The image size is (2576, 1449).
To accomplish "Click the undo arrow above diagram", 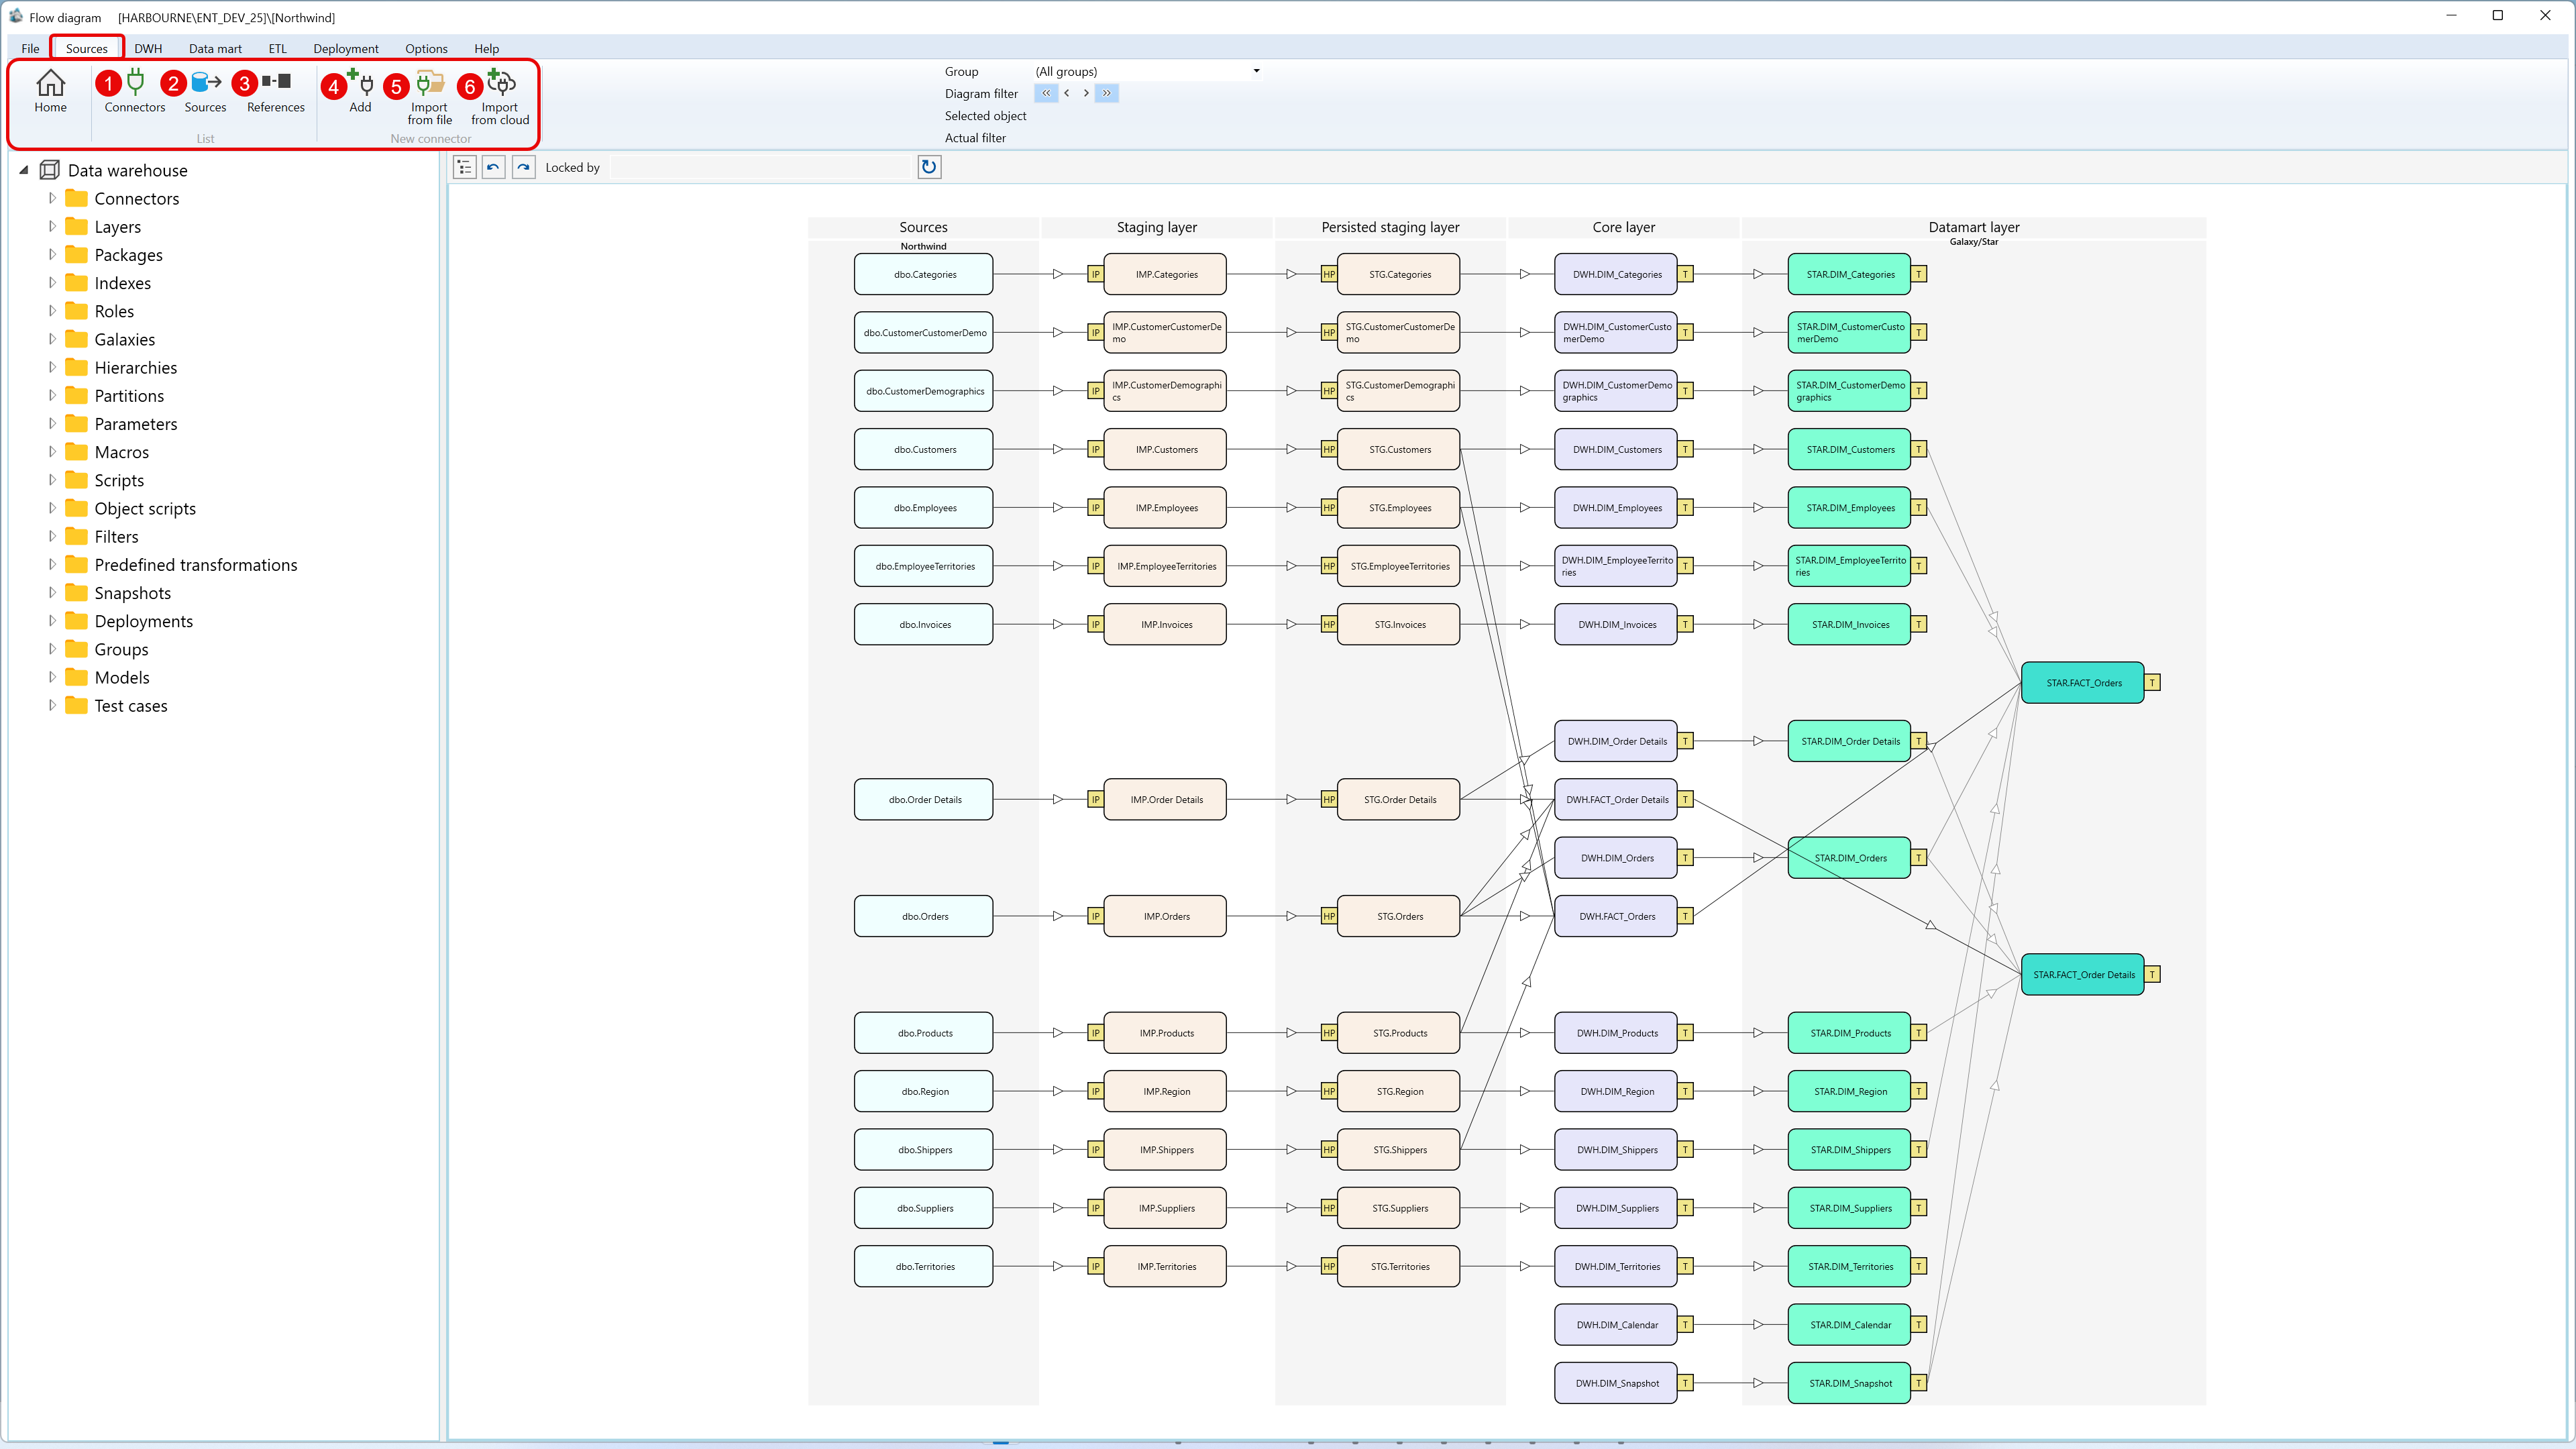I will (x=493, y=167).
